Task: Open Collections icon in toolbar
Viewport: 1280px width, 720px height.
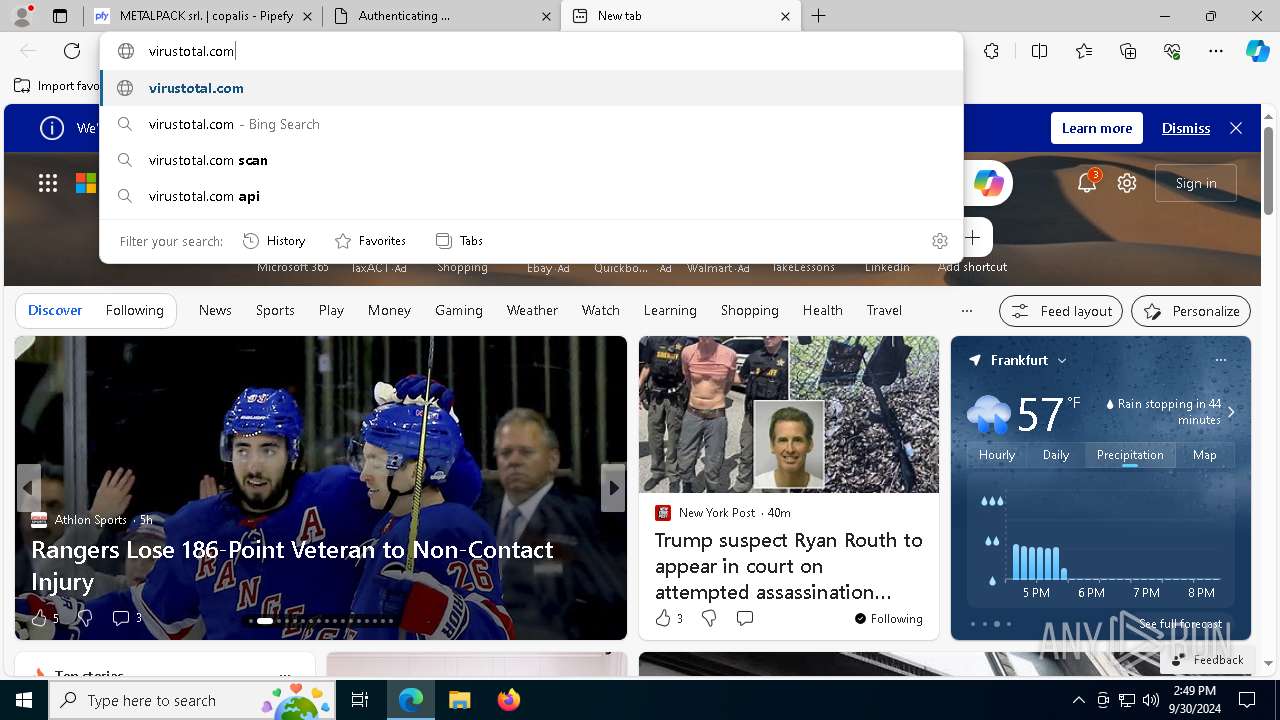Action: (1128, 51)
